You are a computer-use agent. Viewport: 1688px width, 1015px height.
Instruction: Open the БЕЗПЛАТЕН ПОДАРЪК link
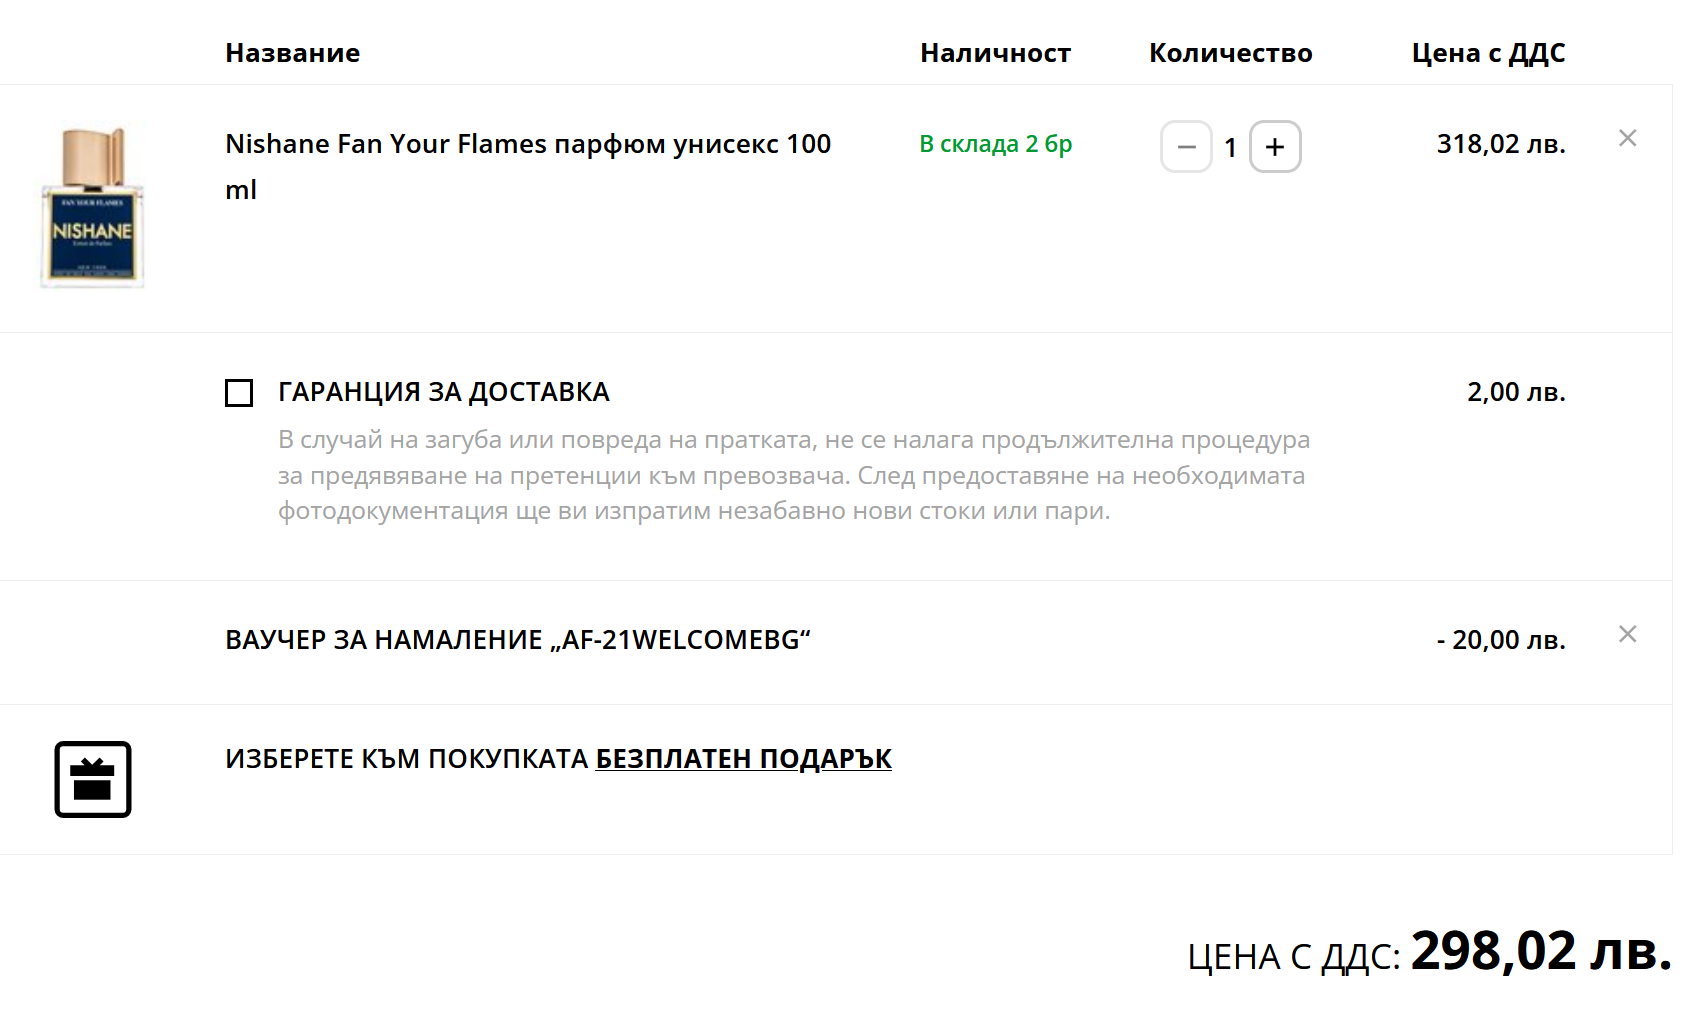[743, 759]
